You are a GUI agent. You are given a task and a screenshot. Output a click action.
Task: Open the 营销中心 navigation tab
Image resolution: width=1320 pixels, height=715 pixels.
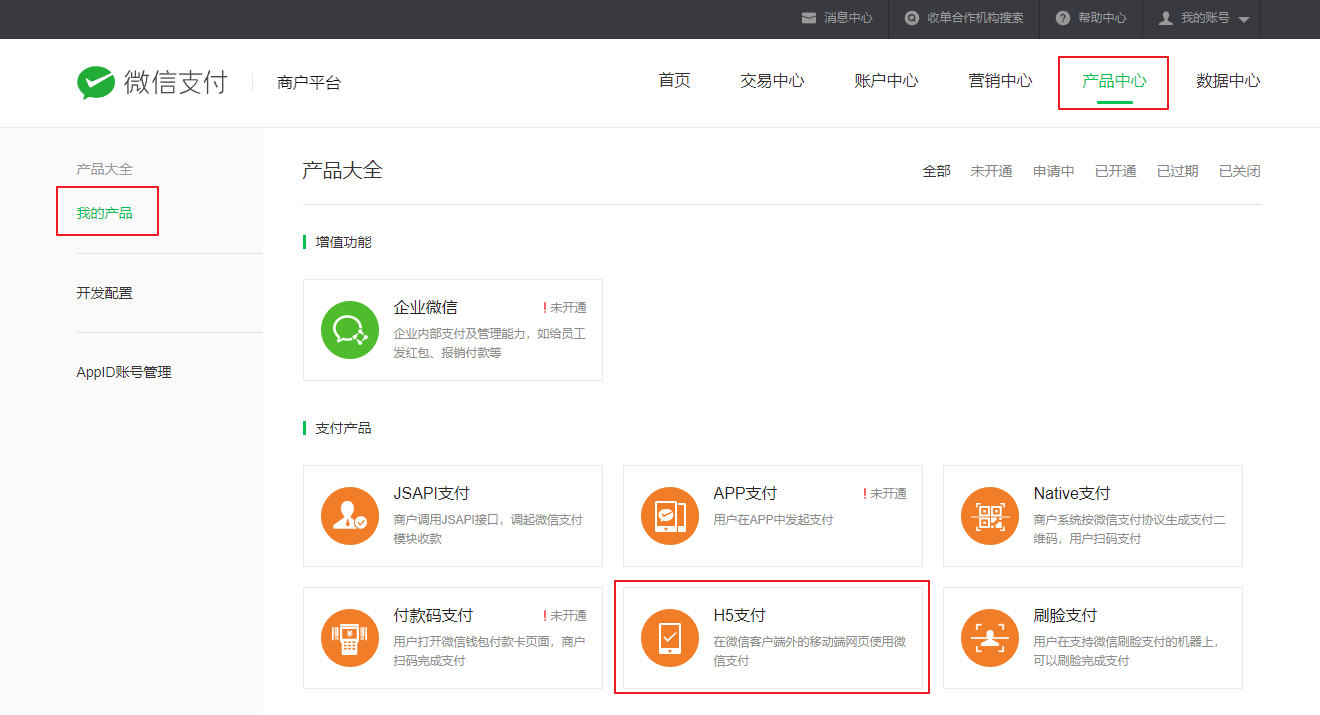tap(1000, 81)
